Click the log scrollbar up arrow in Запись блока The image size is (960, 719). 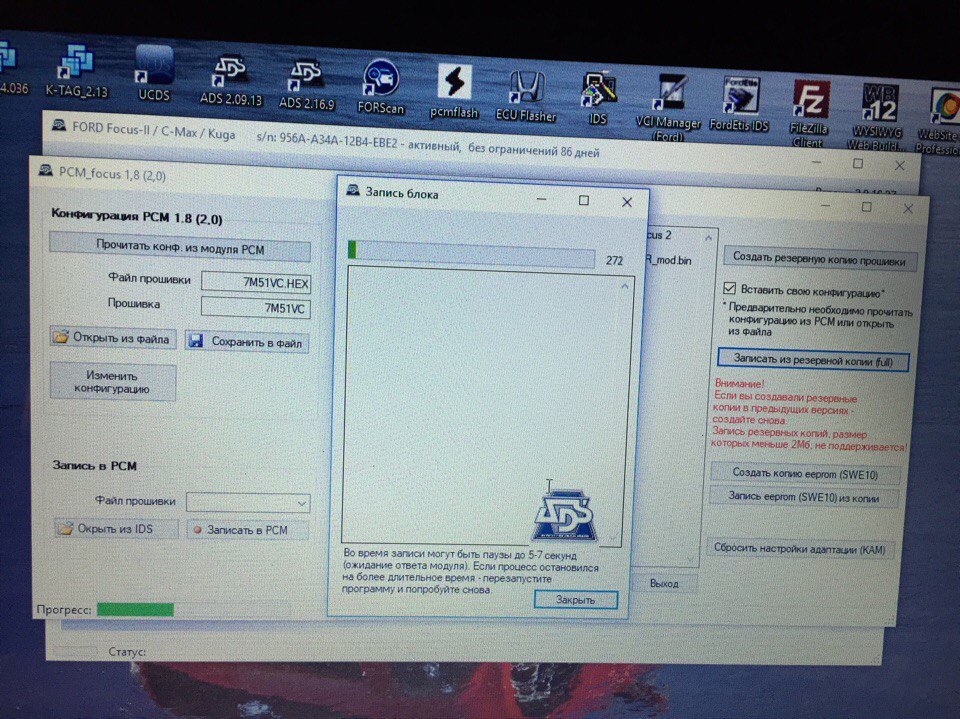click(624, 286)
